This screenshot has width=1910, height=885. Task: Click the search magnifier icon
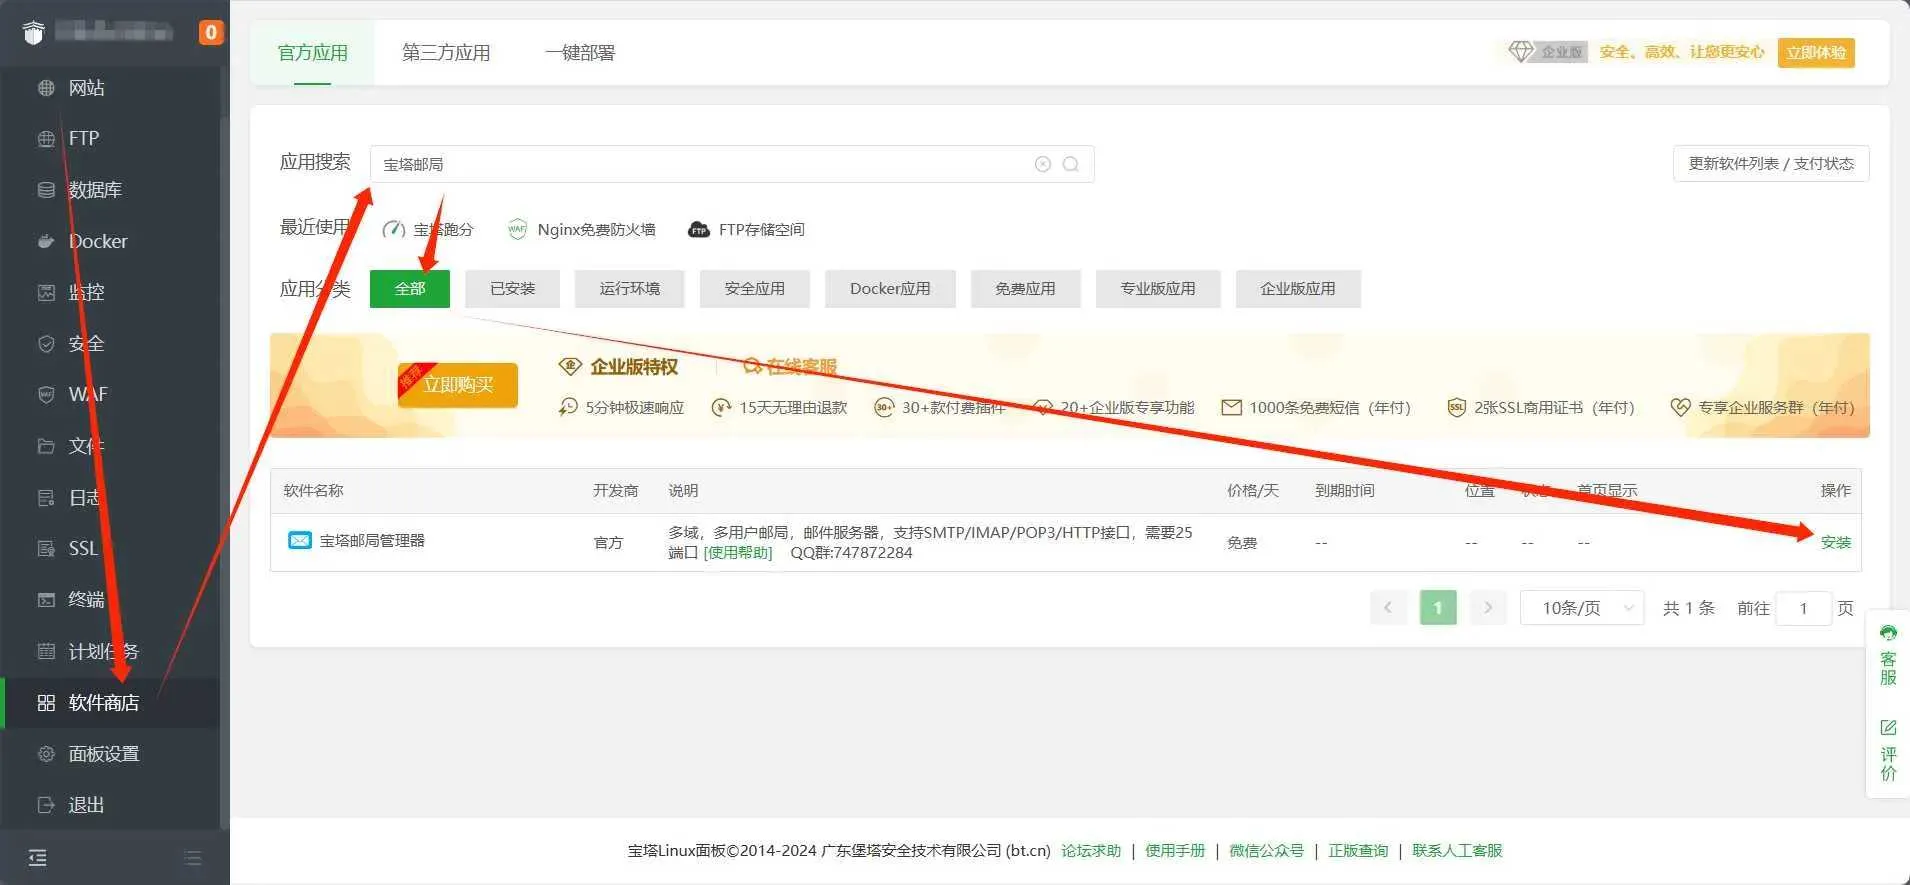1071,164
